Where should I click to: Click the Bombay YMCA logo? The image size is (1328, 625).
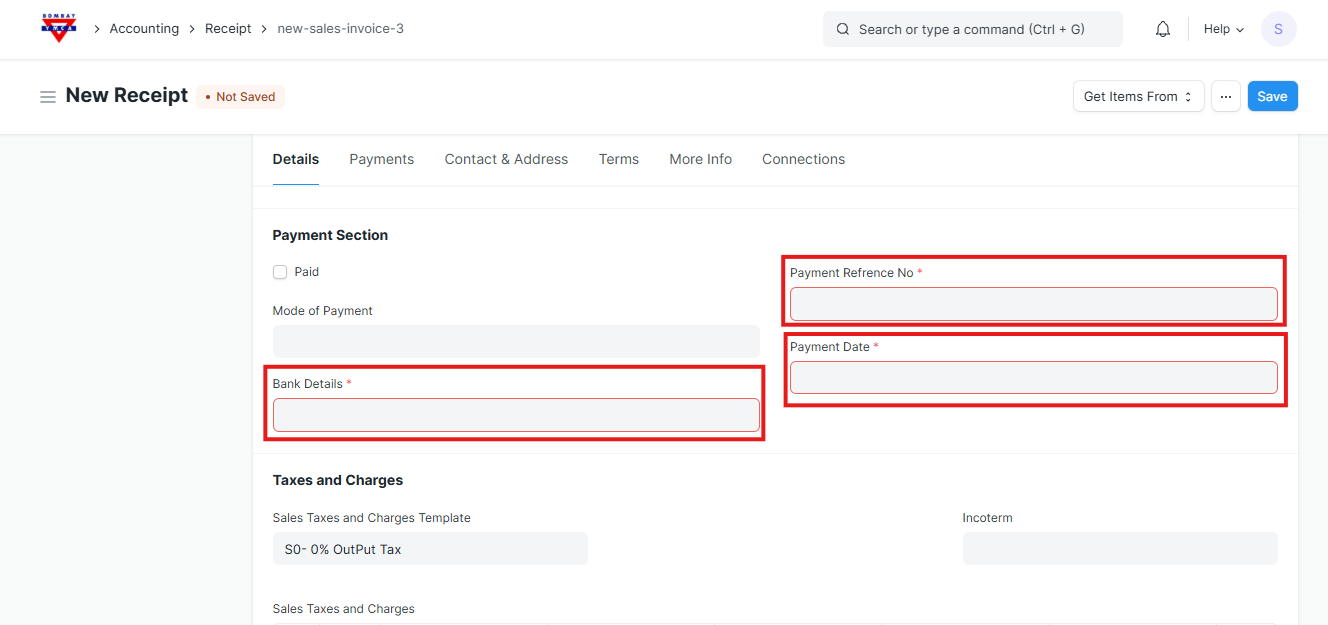(58, 28)
